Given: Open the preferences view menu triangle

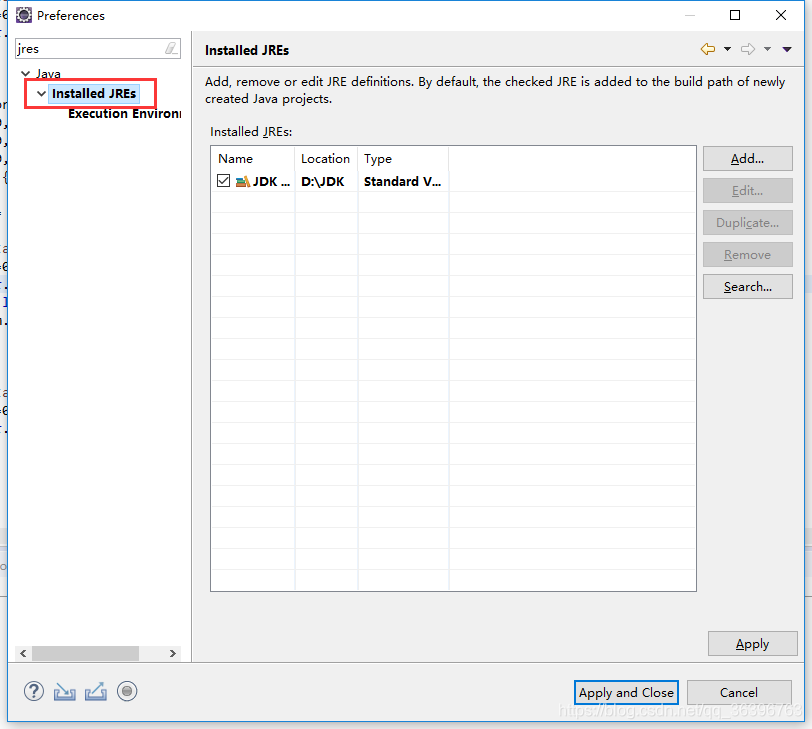Looking at the screenshot, I should pyautogui.click(x=787, y=49).
